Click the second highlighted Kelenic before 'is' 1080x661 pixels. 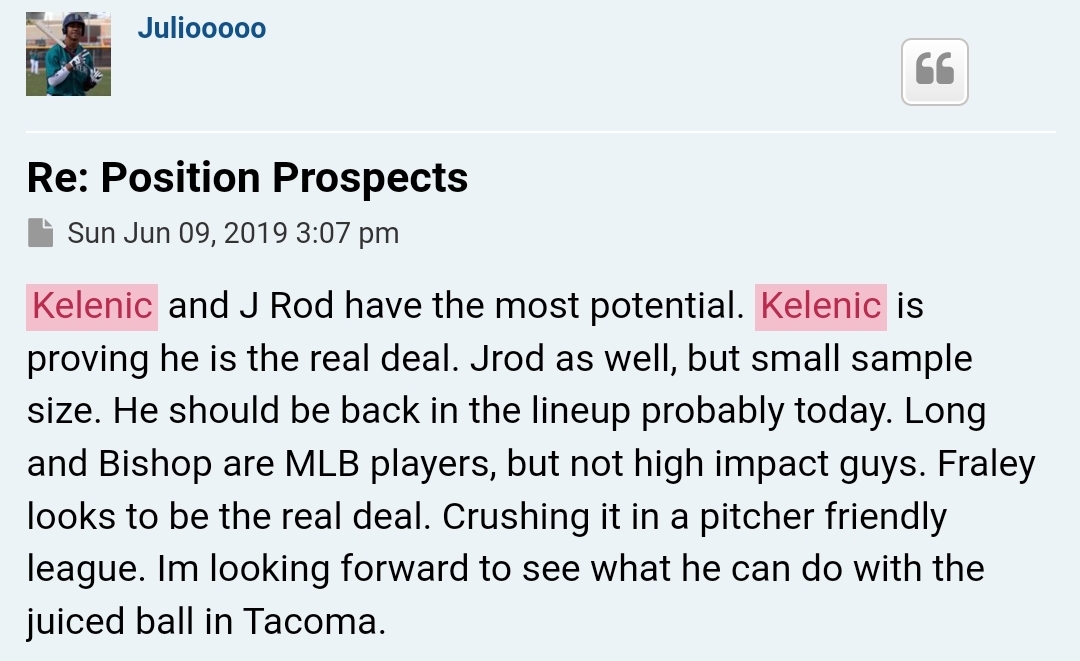pyautogui.click(x=820, y=306)
